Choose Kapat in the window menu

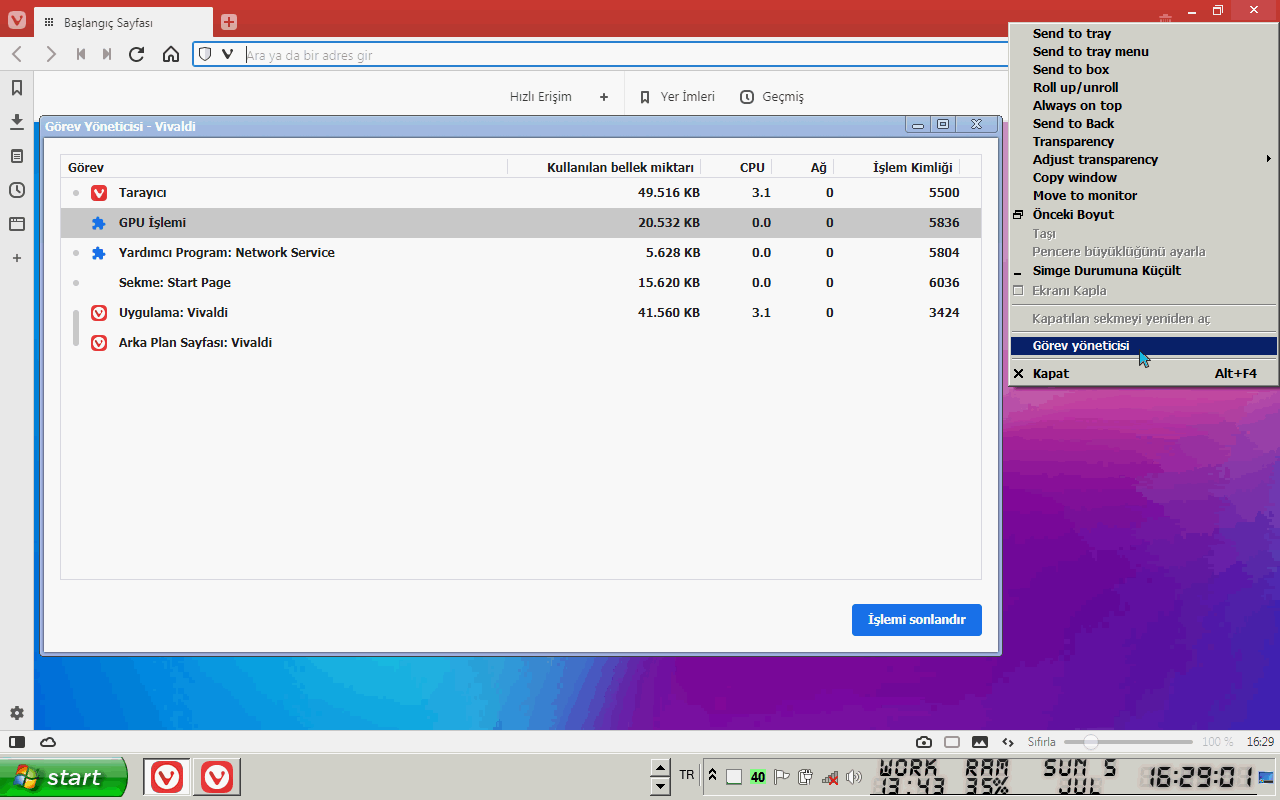click(1143, 374)
